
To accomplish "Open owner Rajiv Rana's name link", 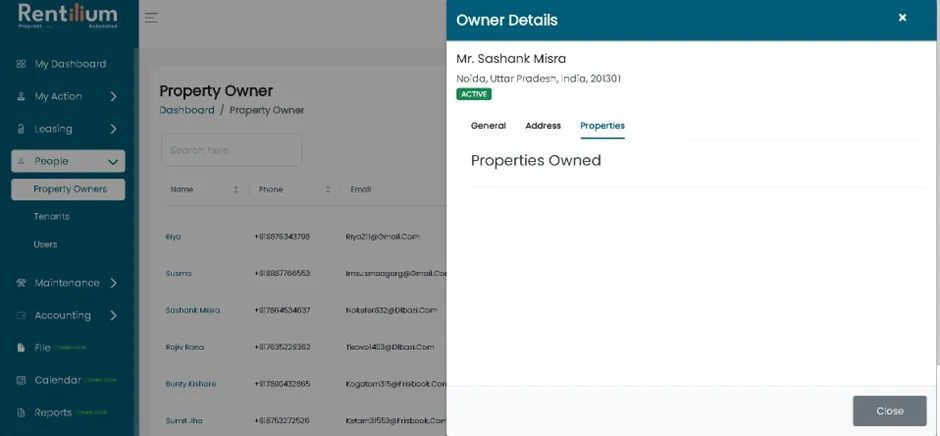I will 185,347.
